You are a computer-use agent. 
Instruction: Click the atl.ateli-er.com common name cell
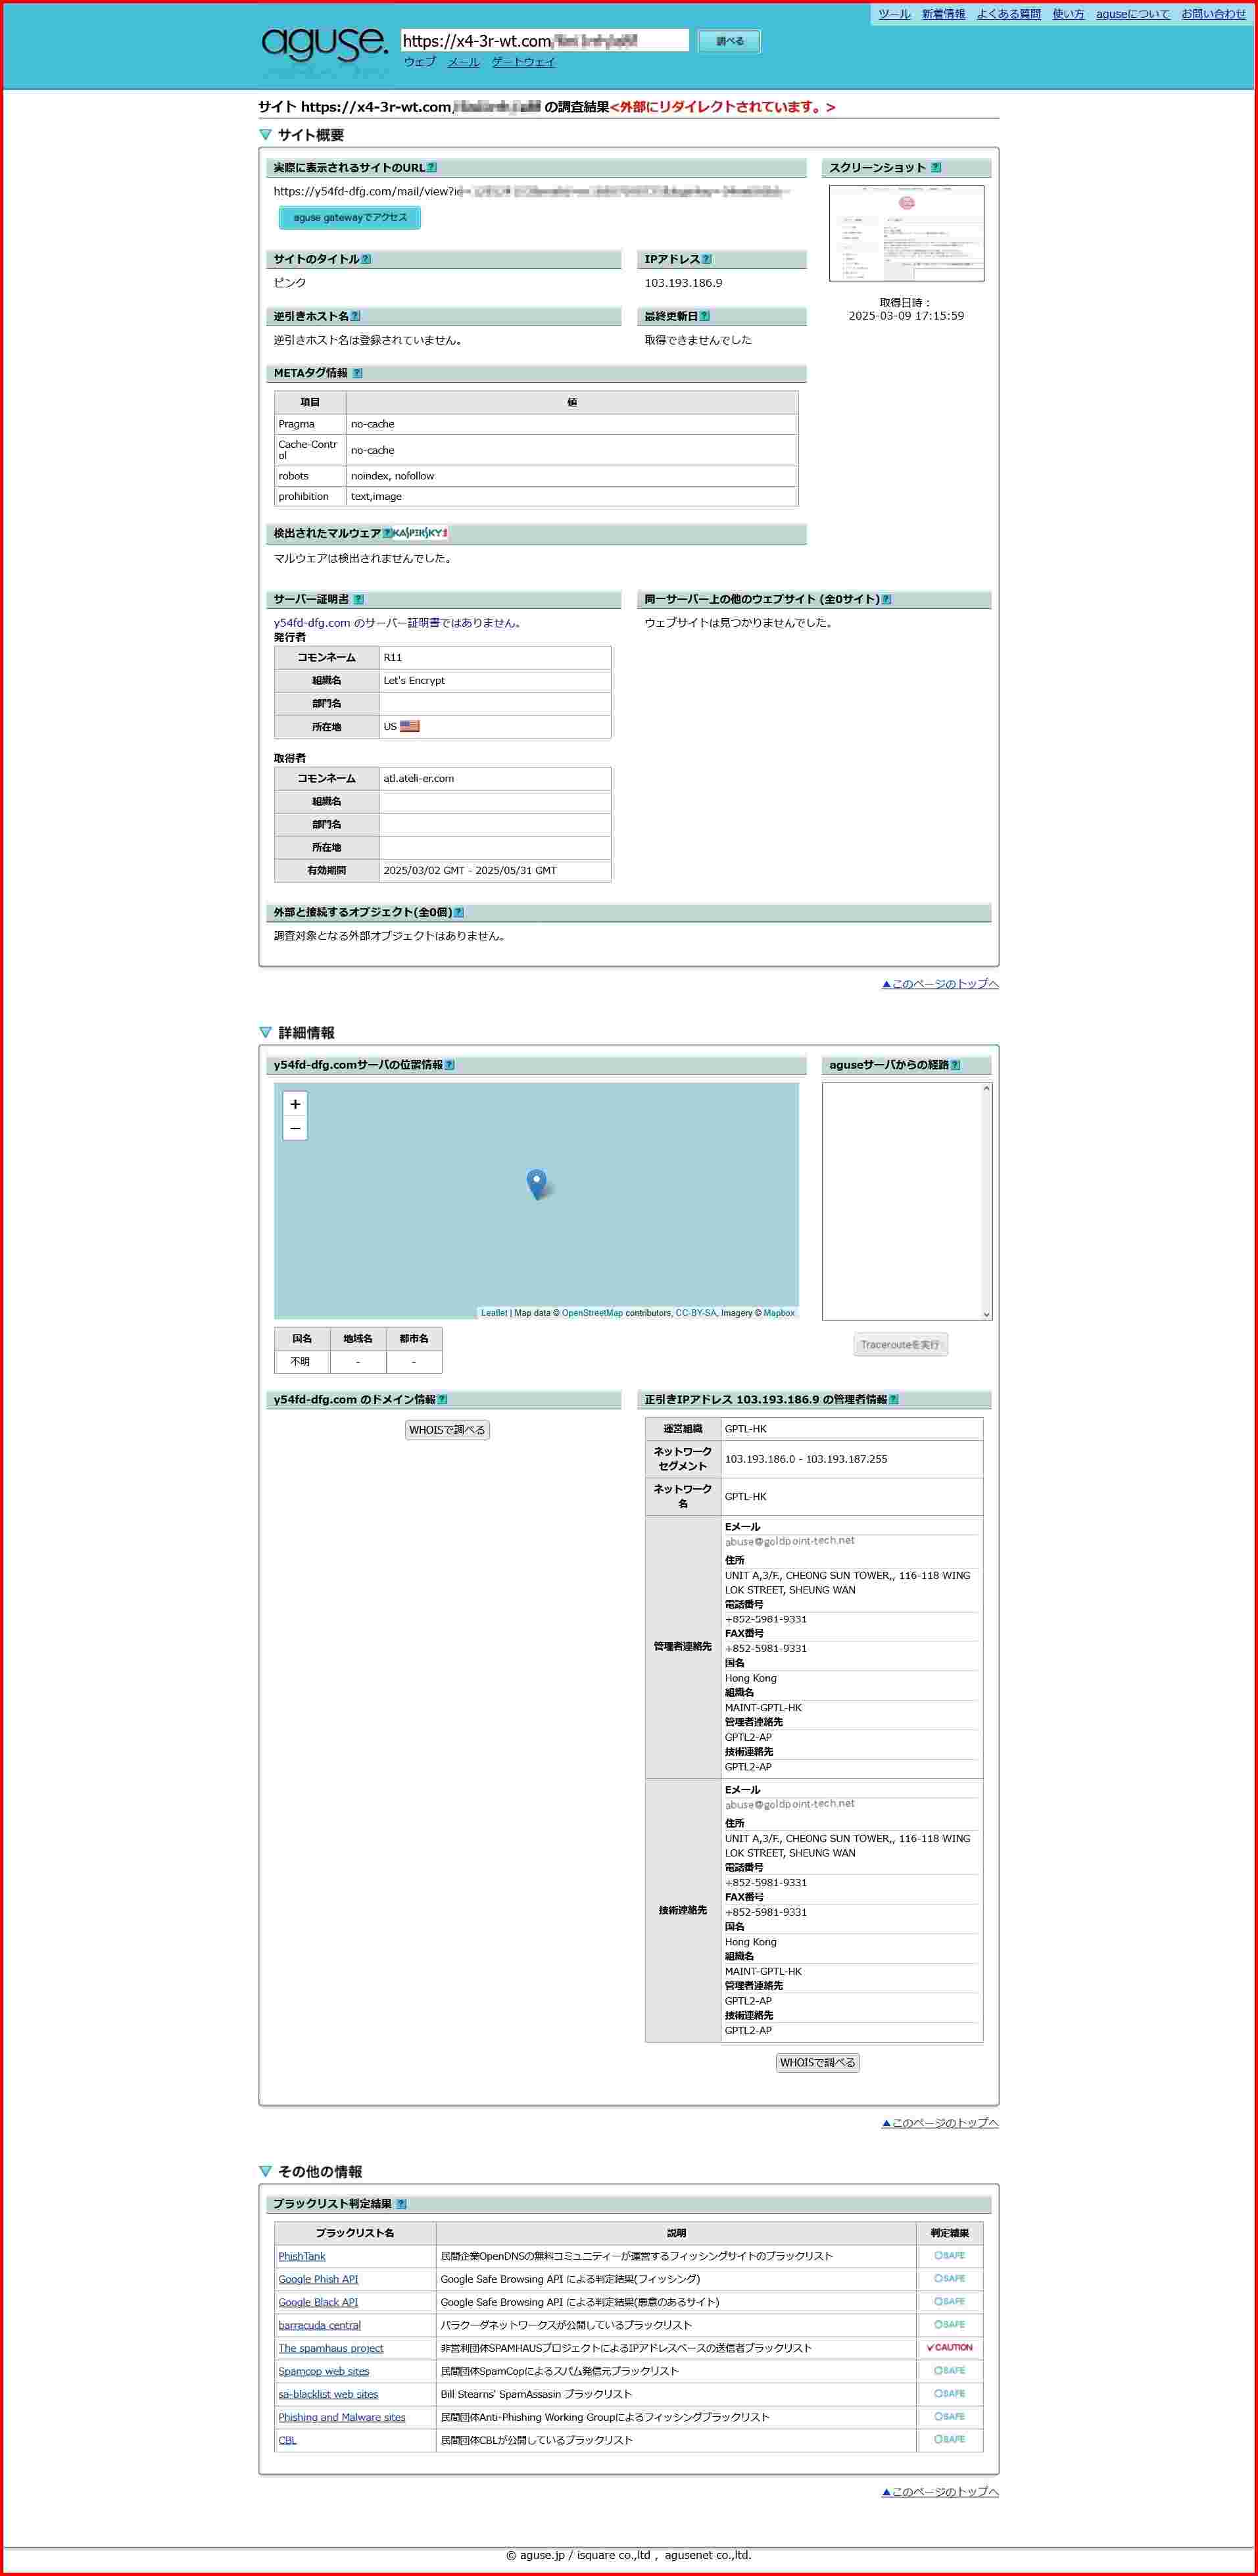click(494, 778)
